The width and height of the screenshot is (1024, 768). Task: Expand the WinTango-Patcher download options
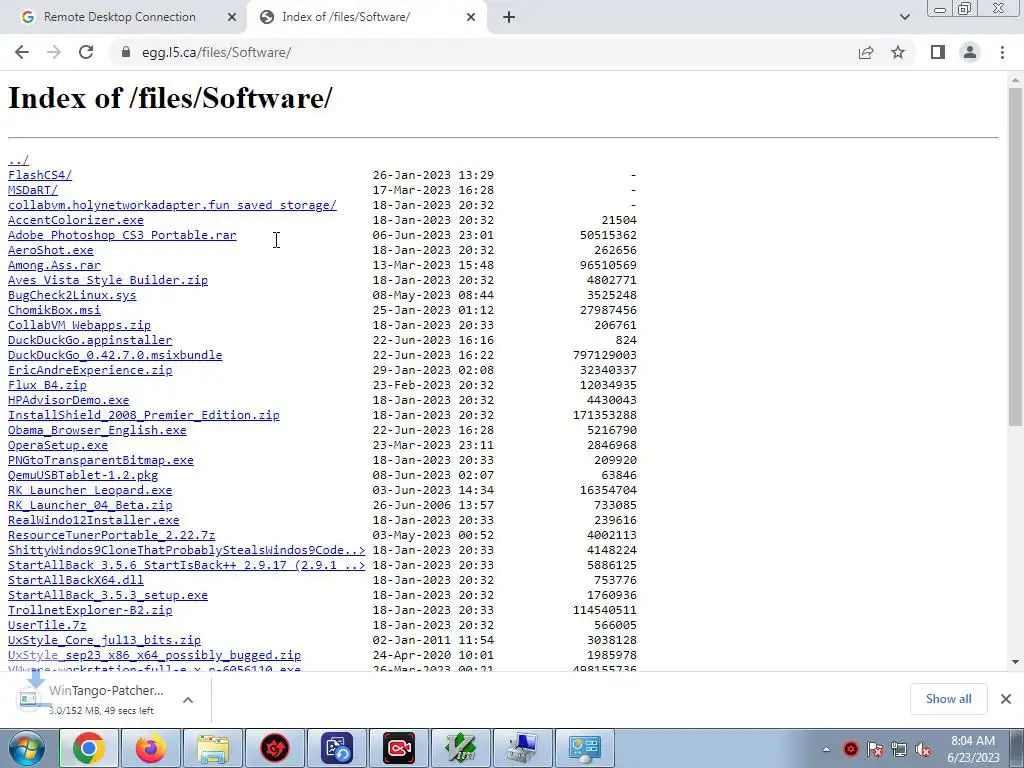[188, 700]
